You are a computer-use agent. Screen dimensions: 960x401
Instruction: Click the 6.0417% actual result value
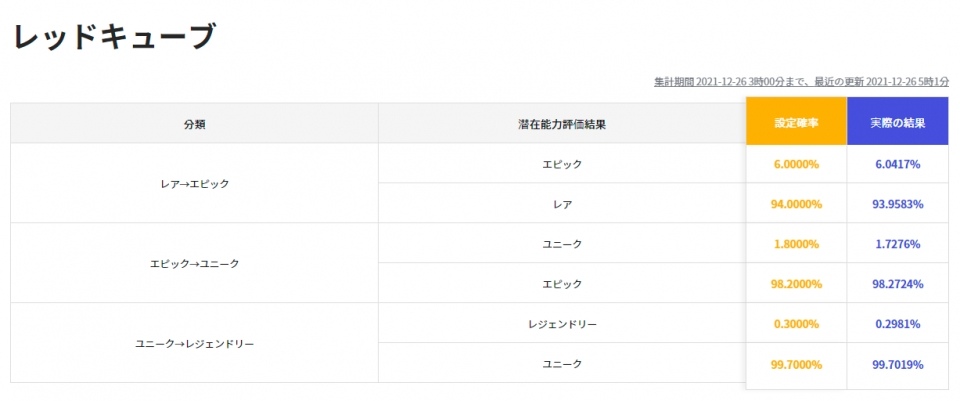[897, 164]
